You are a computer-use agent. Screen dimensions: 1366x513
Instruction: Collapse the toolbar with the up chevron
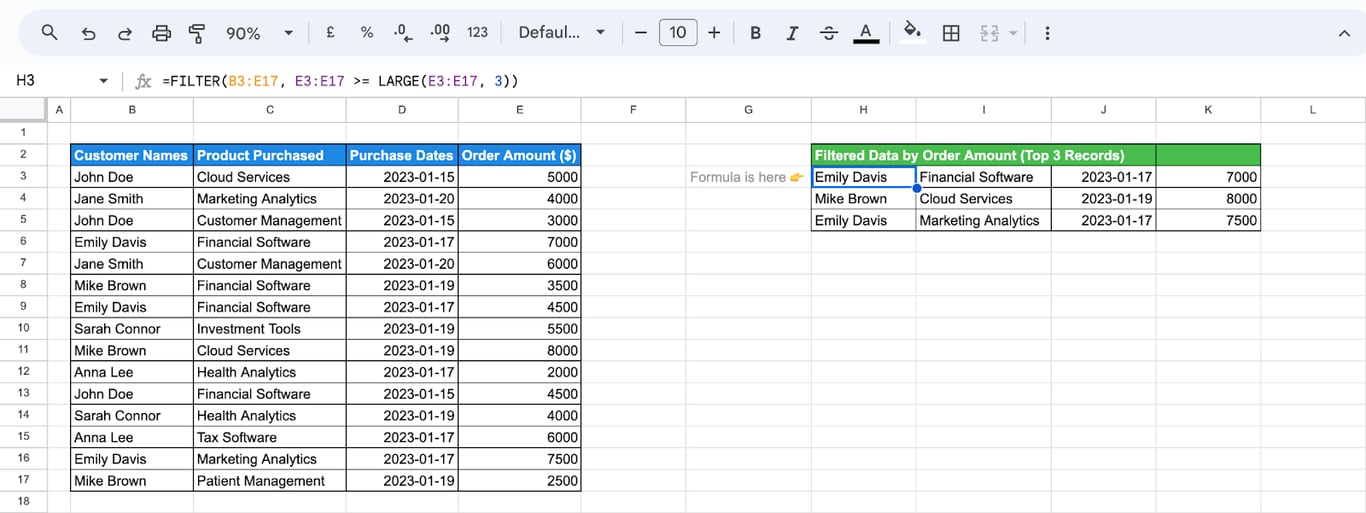(x=1345, y=33)
